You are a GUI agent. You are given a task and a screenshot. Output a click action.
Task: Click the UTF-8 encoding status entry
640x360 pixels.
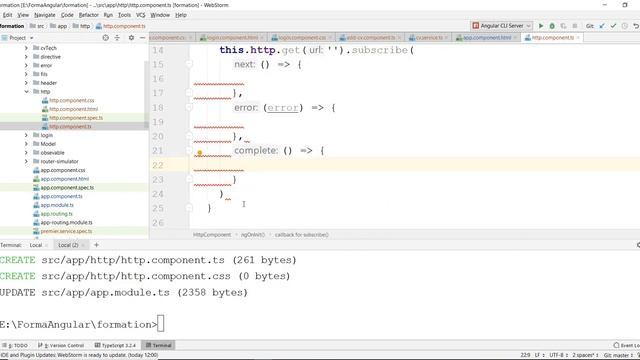(x=558, y=355)
